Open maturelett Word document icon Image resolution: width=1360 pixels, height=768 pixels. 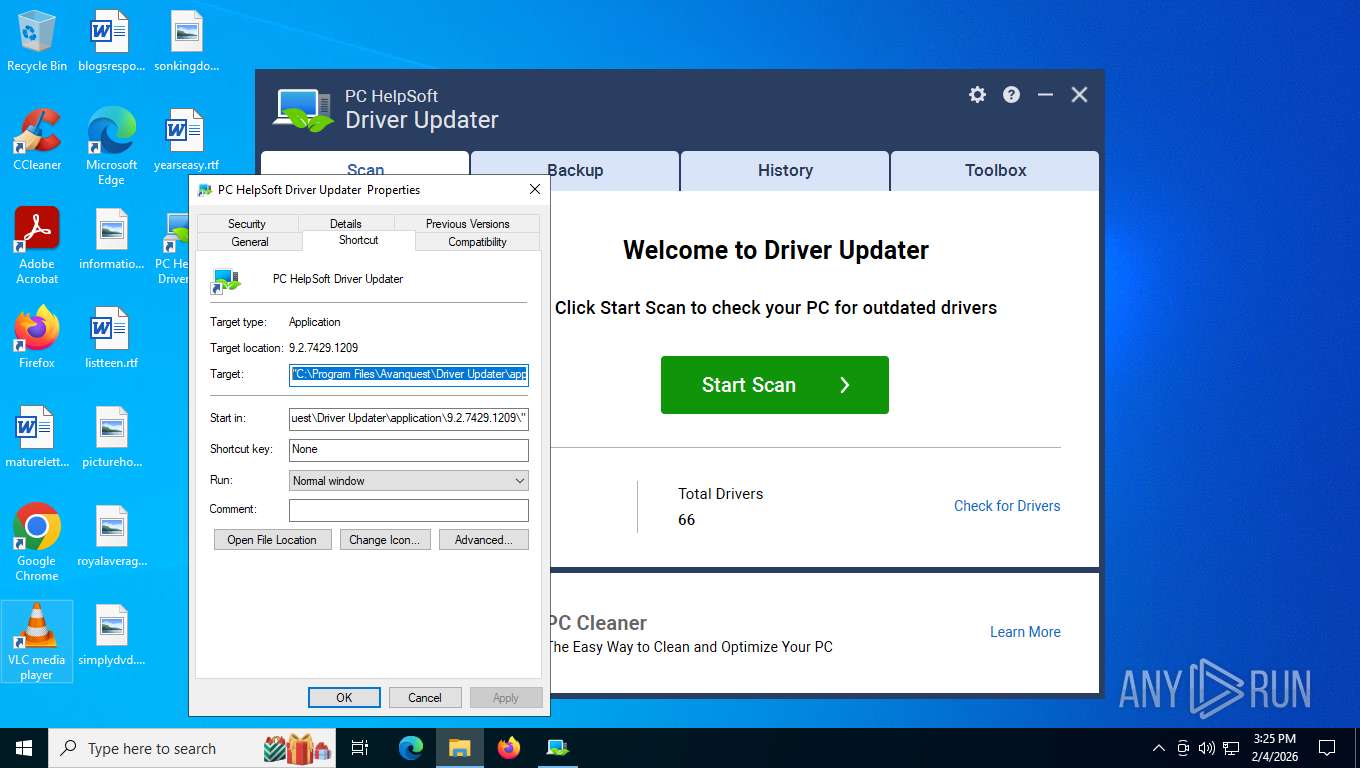[37, 437]
